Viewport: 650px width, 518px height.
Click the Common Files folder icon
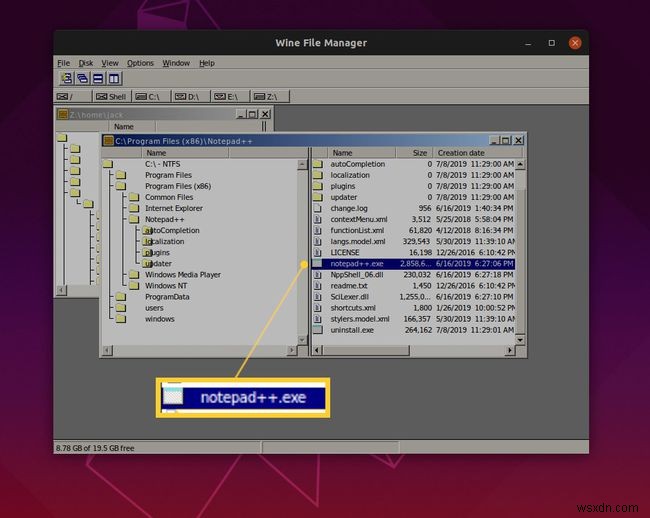pos(134,197)
